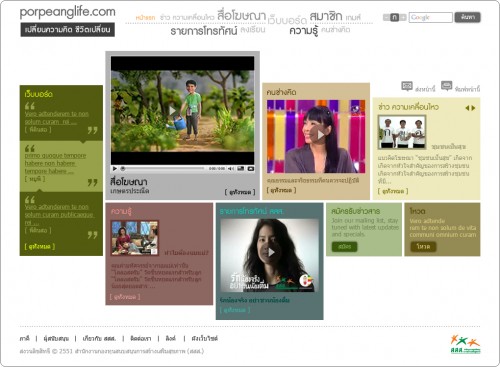Screen dimensions: 500x367
Task: Click the email-this-page envelope icon
Action: coord(407,86)
